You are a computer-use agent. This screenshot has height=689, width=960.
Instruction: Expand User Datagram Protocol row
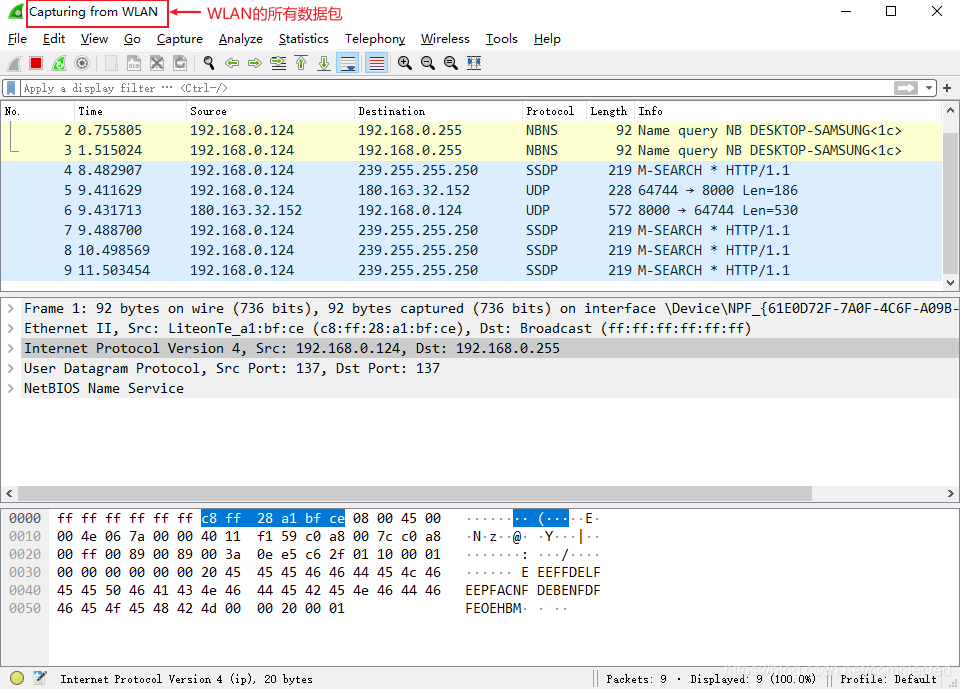pos(10,369)
